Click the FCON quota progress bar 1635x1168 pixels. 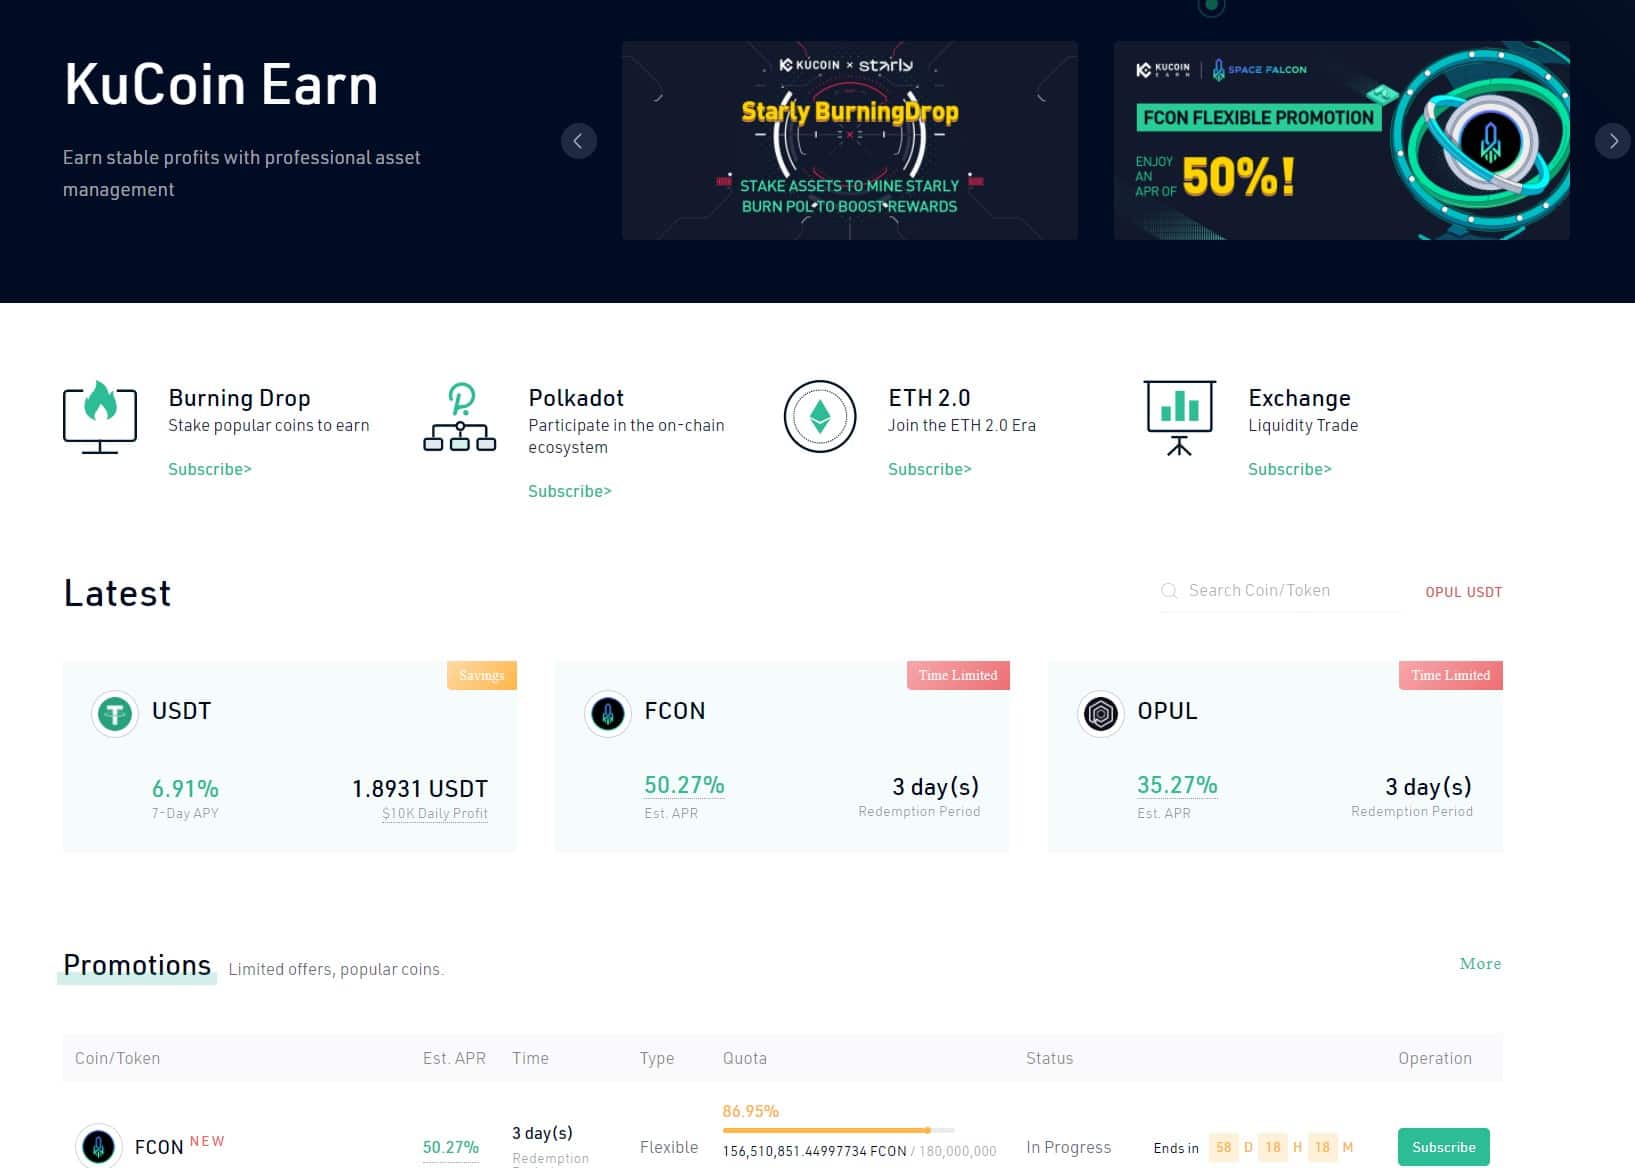838,1131
